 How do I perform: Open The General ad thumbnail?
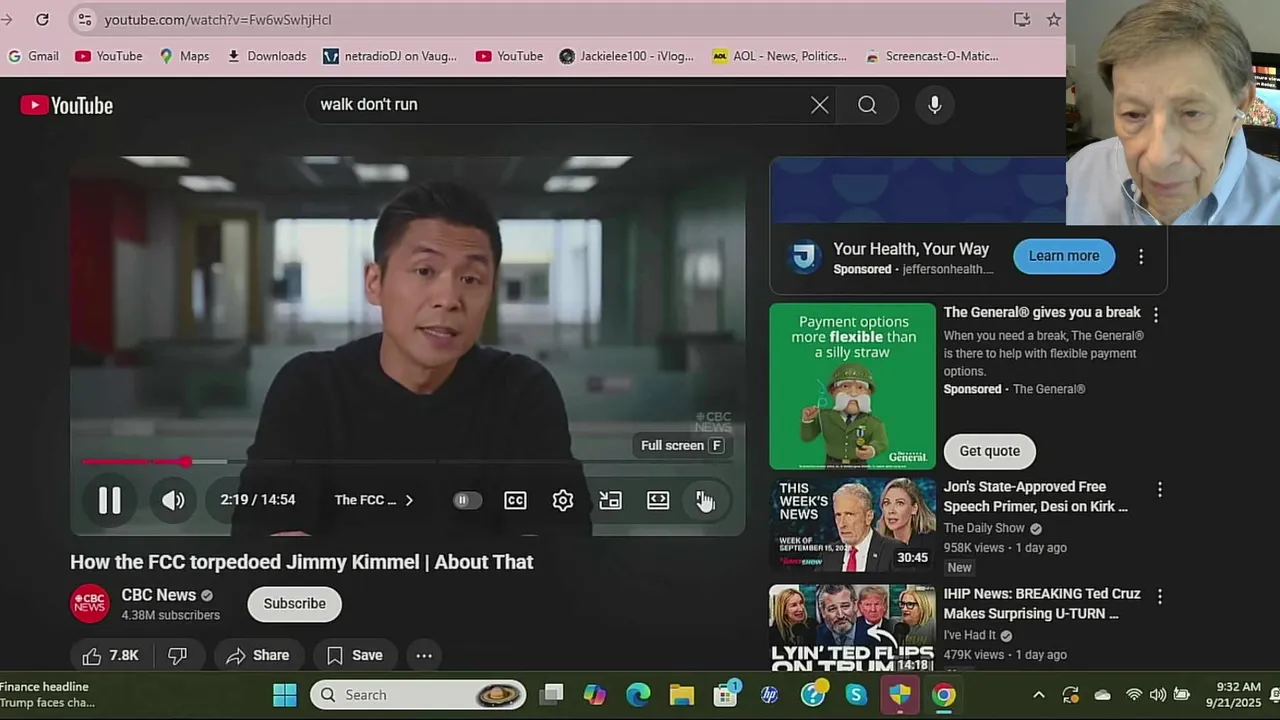[x=852, y=386]
